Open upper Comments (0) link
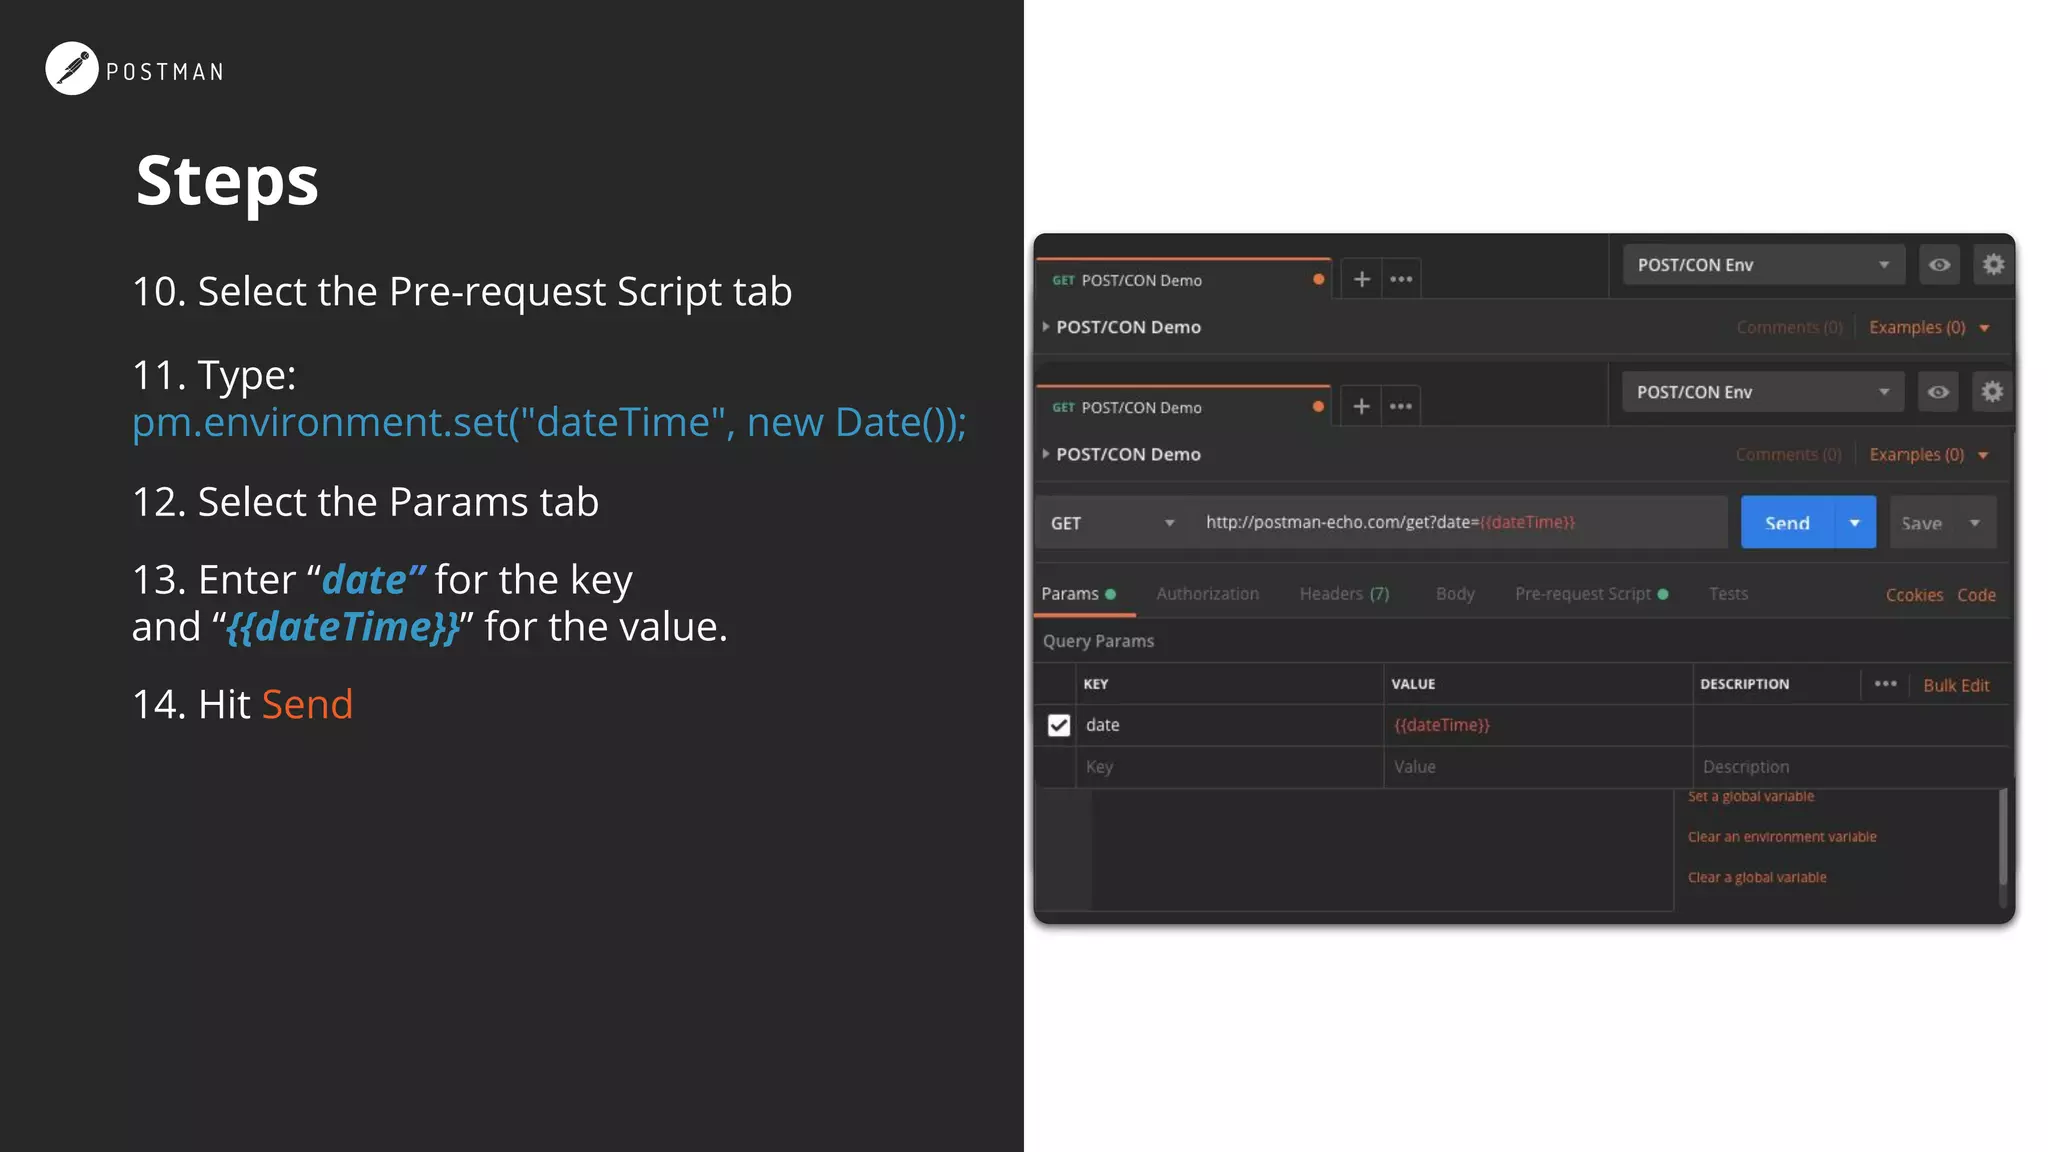This screenshot has width=2048, height=1152. [1789, 327]
